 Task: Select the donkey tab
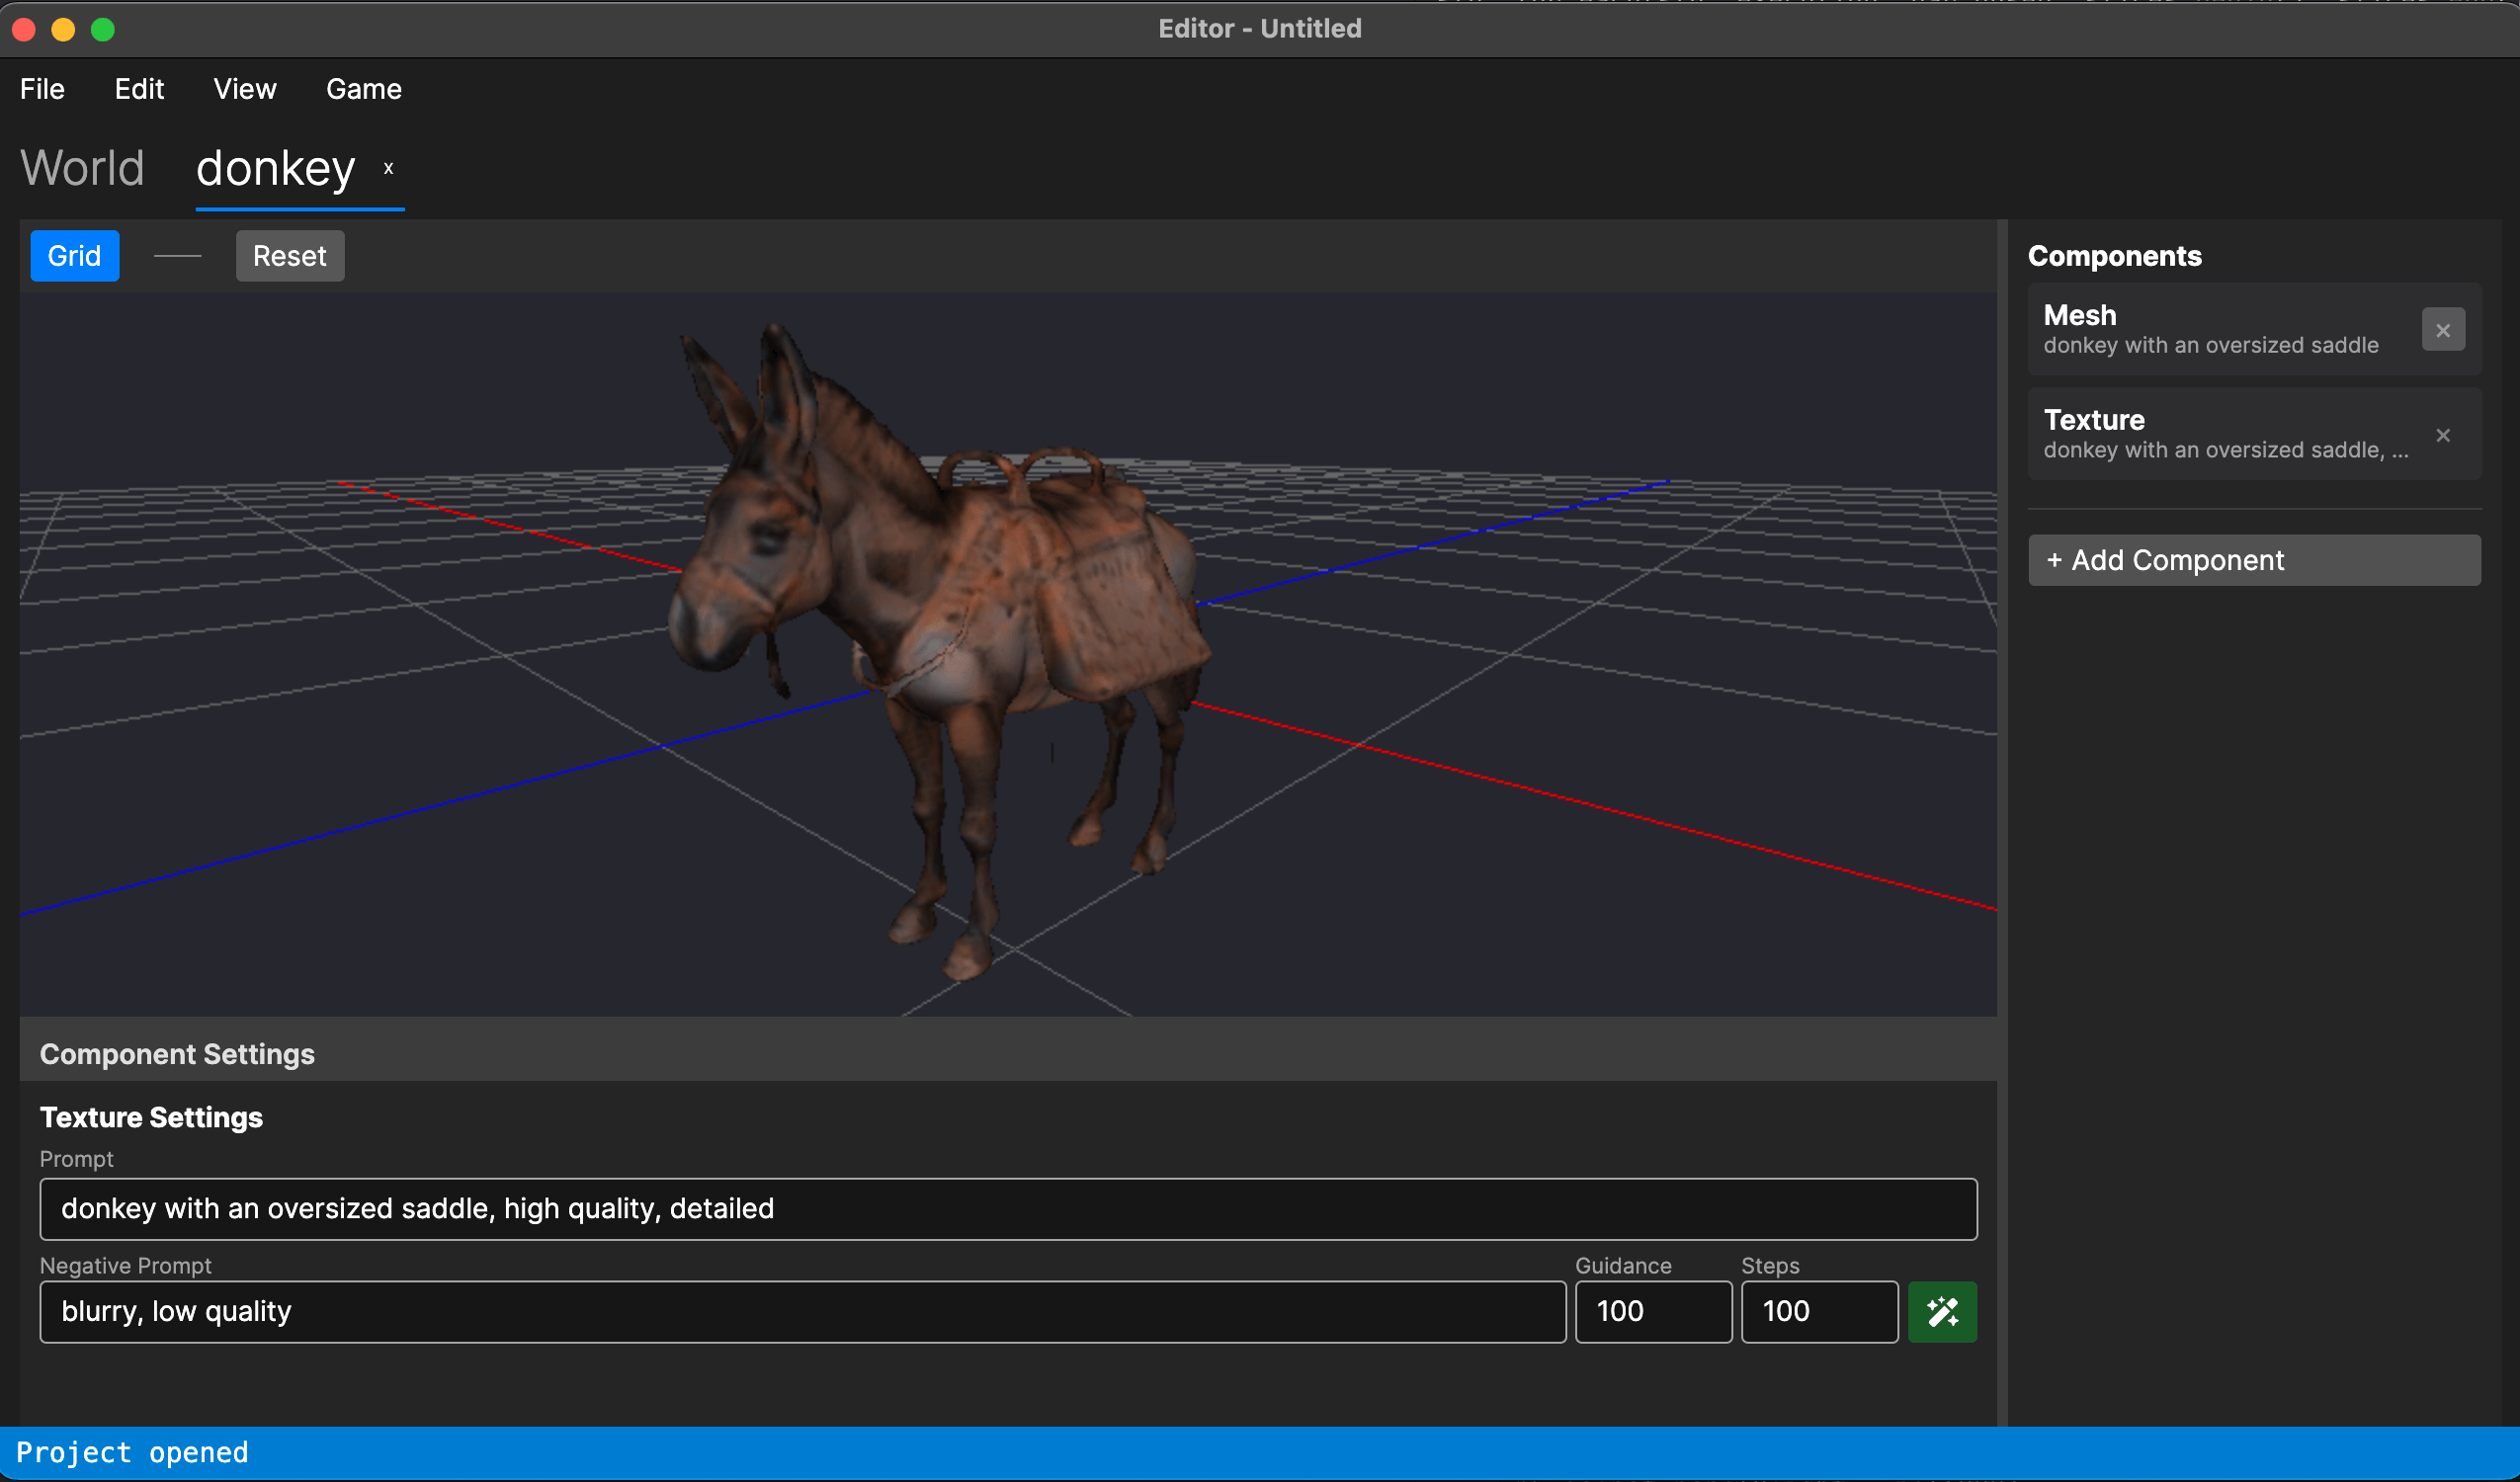coord(275,168)
